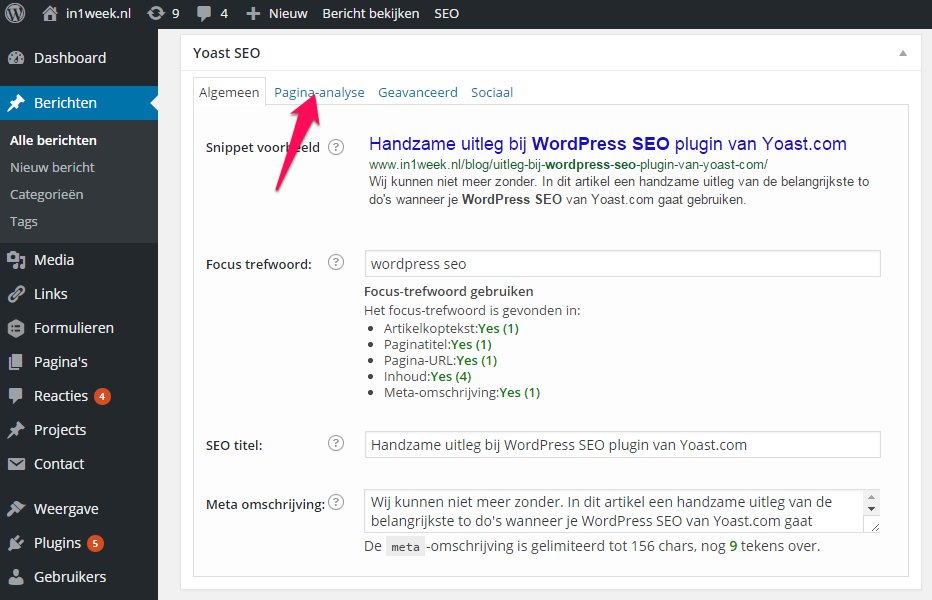Open Media in sidebar

(53, 260)
